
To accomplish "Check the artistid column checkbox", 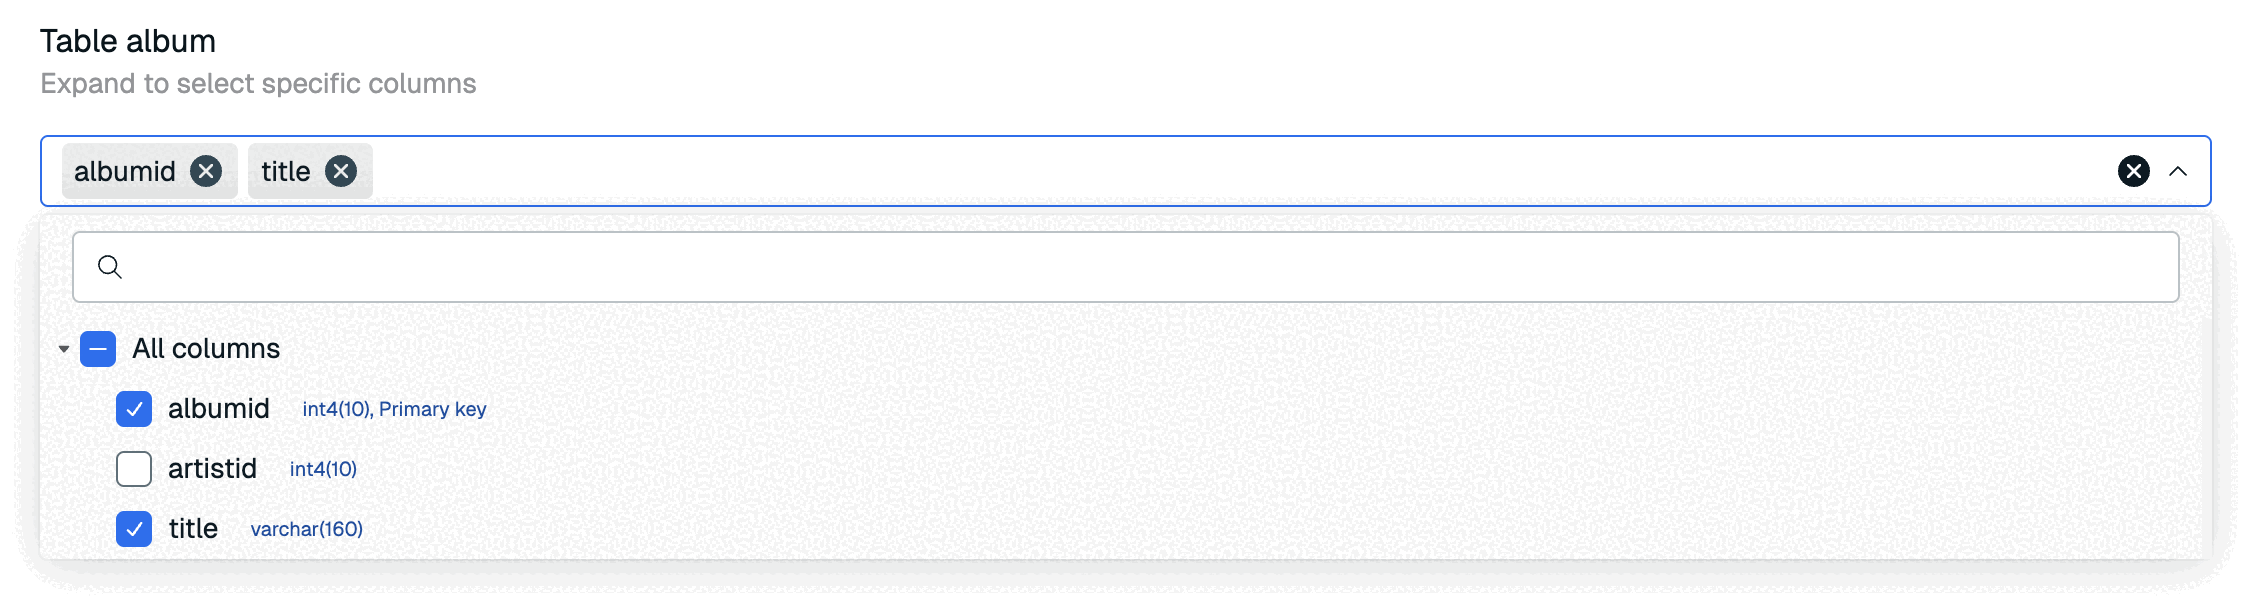I will click(x=134, y=469).
